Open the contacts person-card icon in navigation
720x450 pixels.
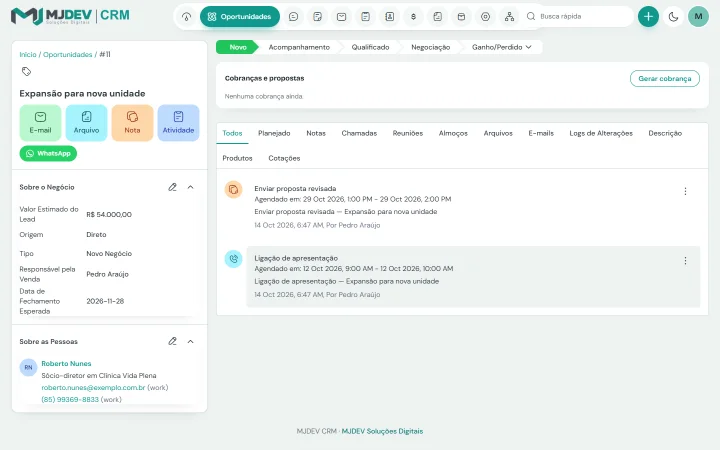point(389,17)
